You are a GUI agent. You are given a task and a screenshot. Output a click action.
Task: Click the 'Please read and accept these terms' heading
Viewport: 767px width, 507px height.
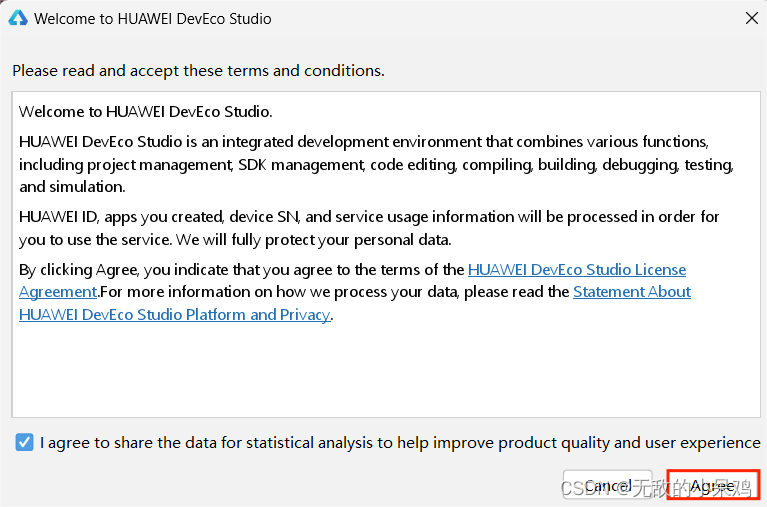point(198,71)
